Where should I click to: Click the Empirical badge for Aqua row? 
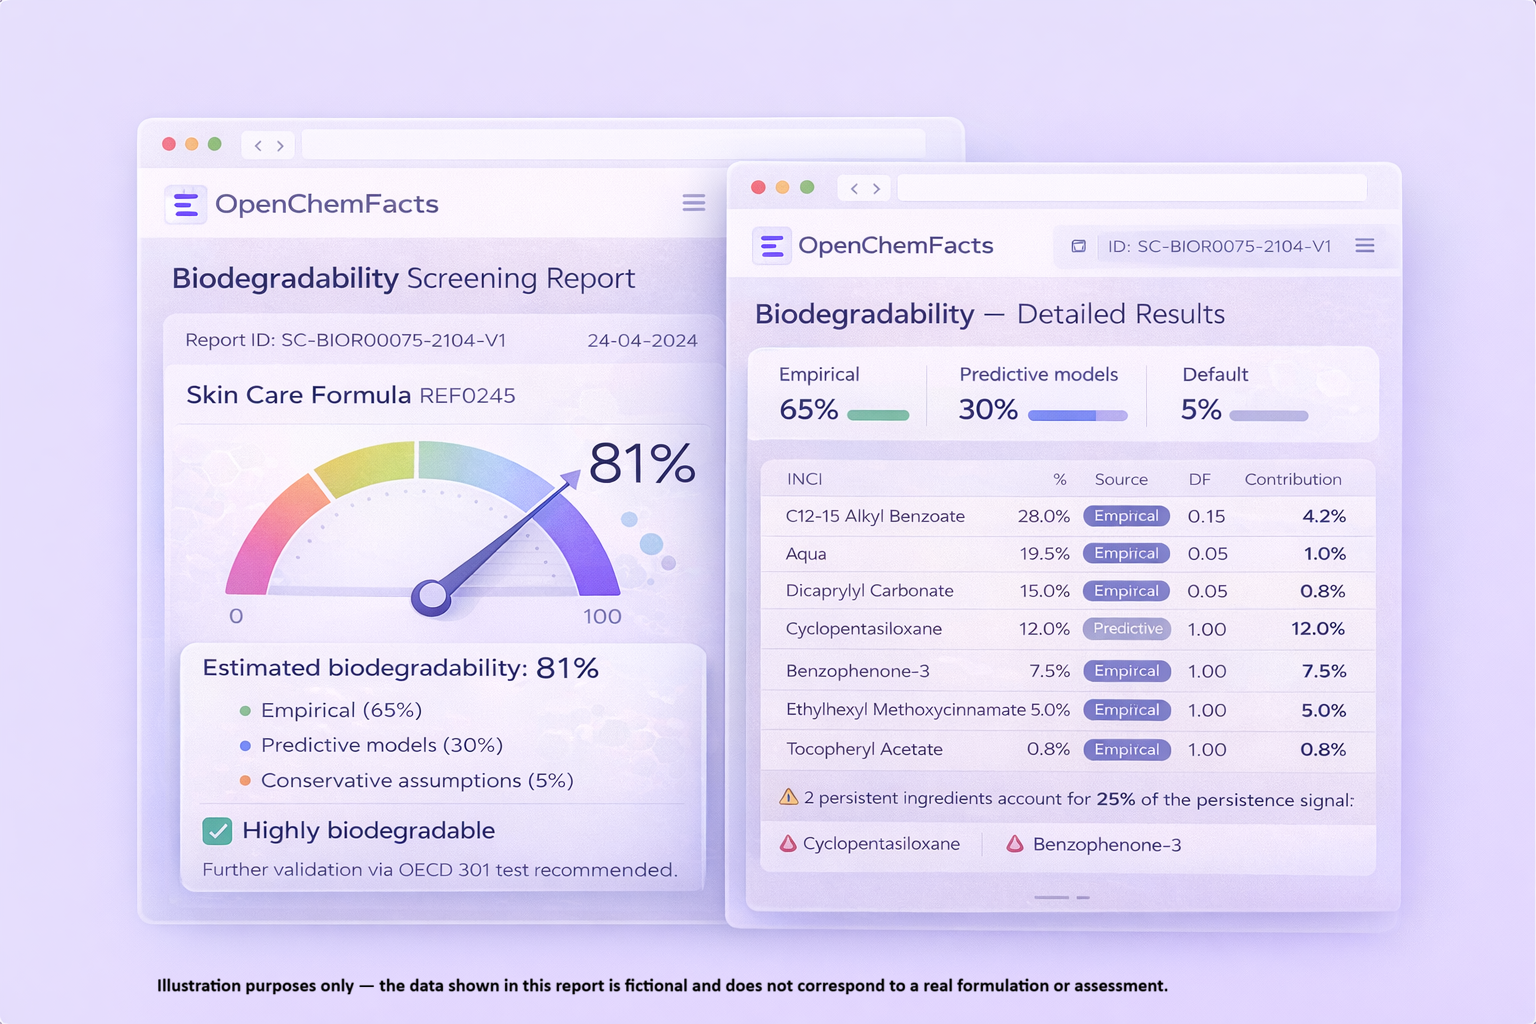[1126, 554]
